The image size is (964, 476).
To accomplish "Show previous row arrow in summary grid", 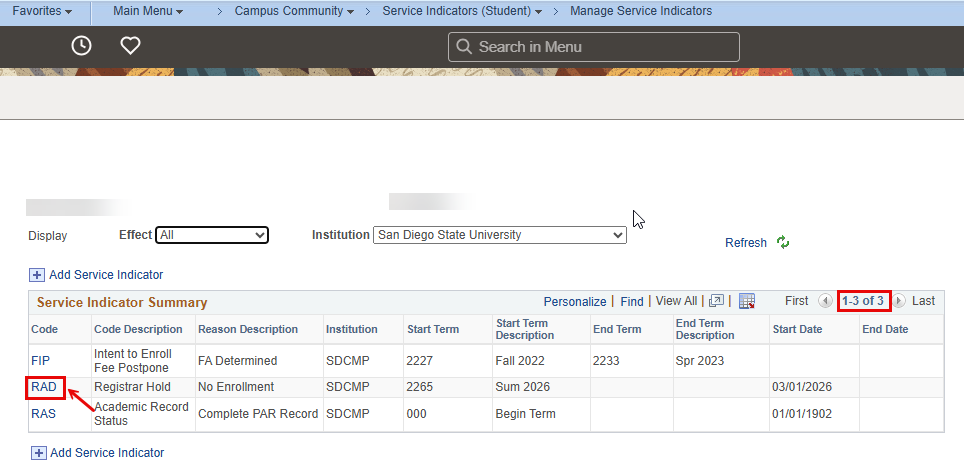I will [x=825, y=301].
